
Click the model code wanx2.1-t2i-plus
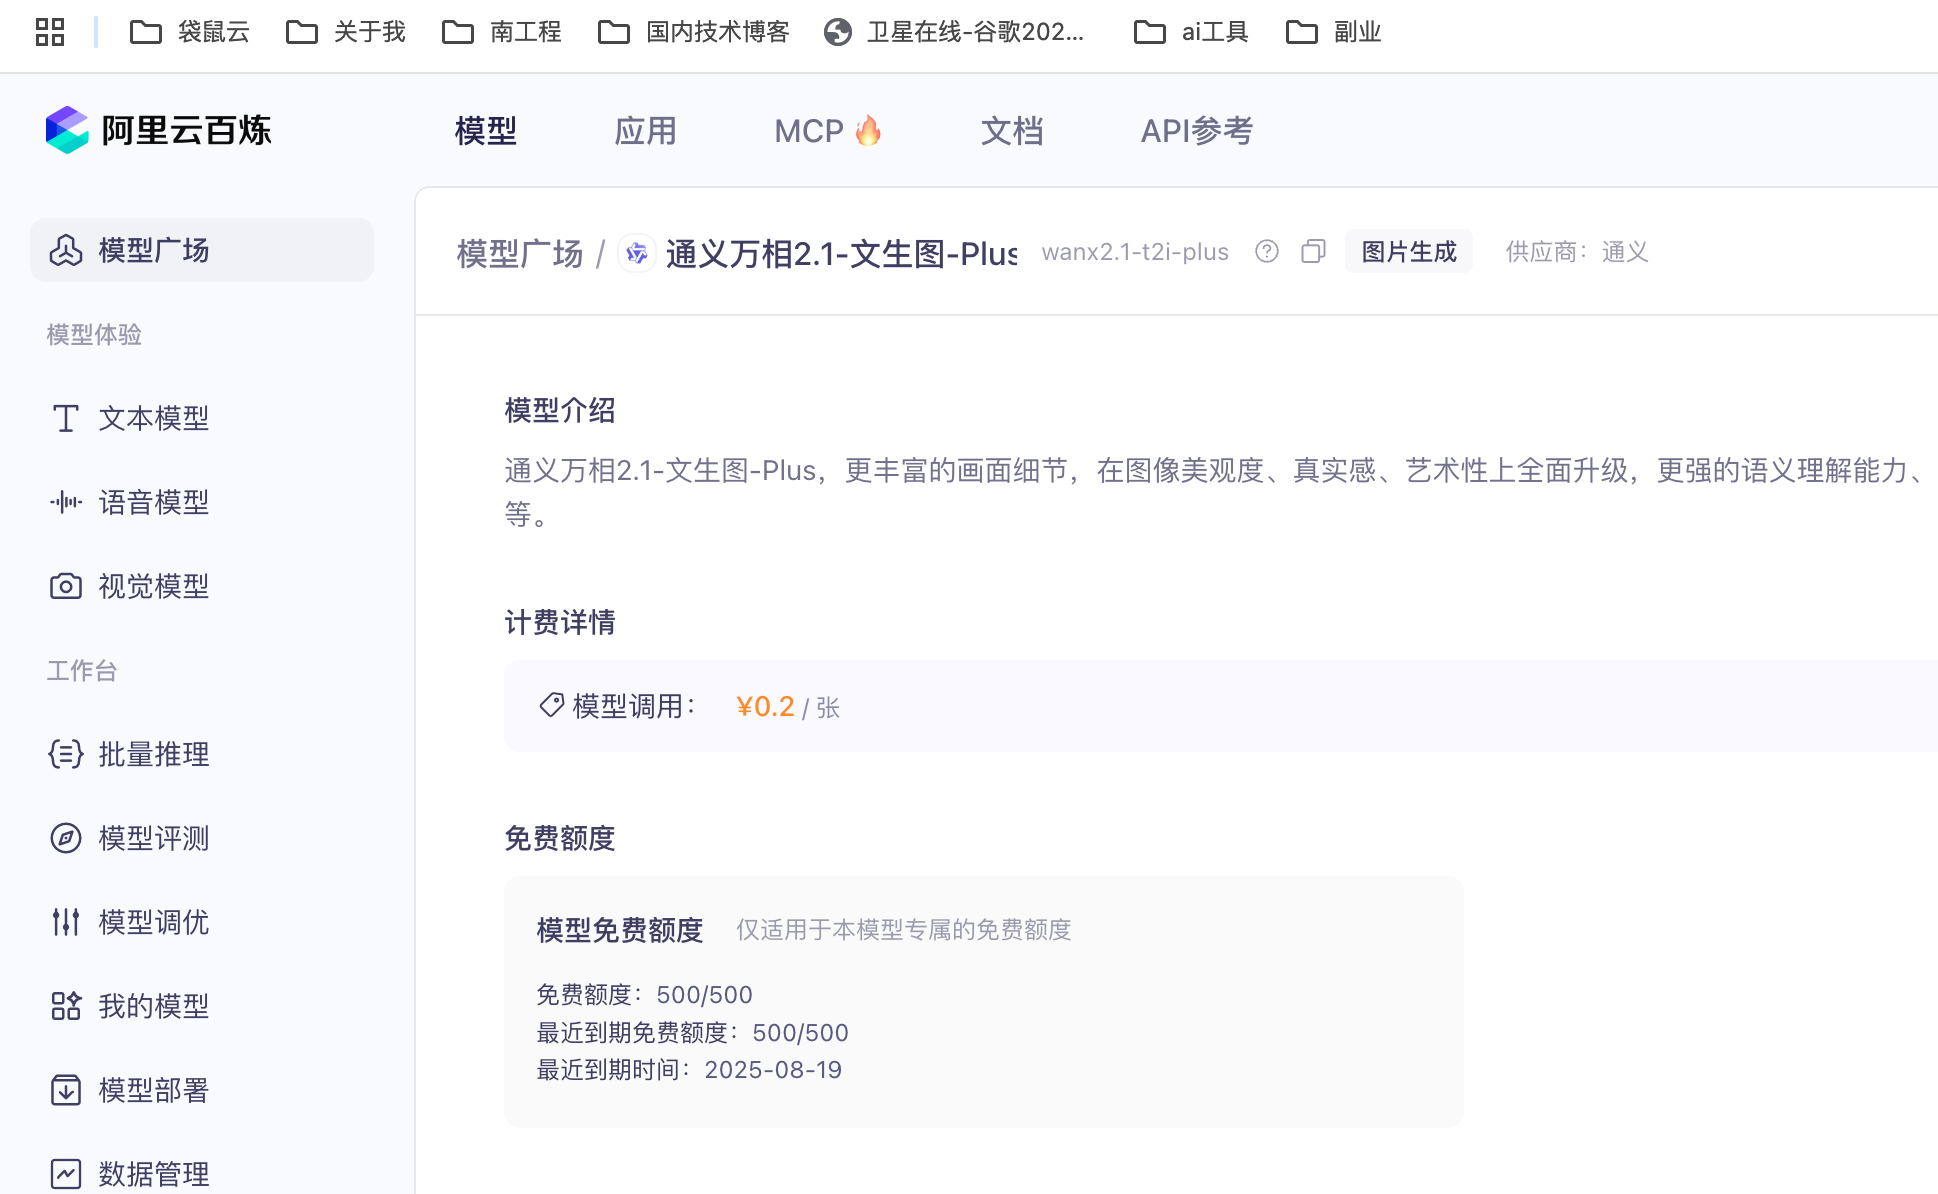click(1135, 252)
